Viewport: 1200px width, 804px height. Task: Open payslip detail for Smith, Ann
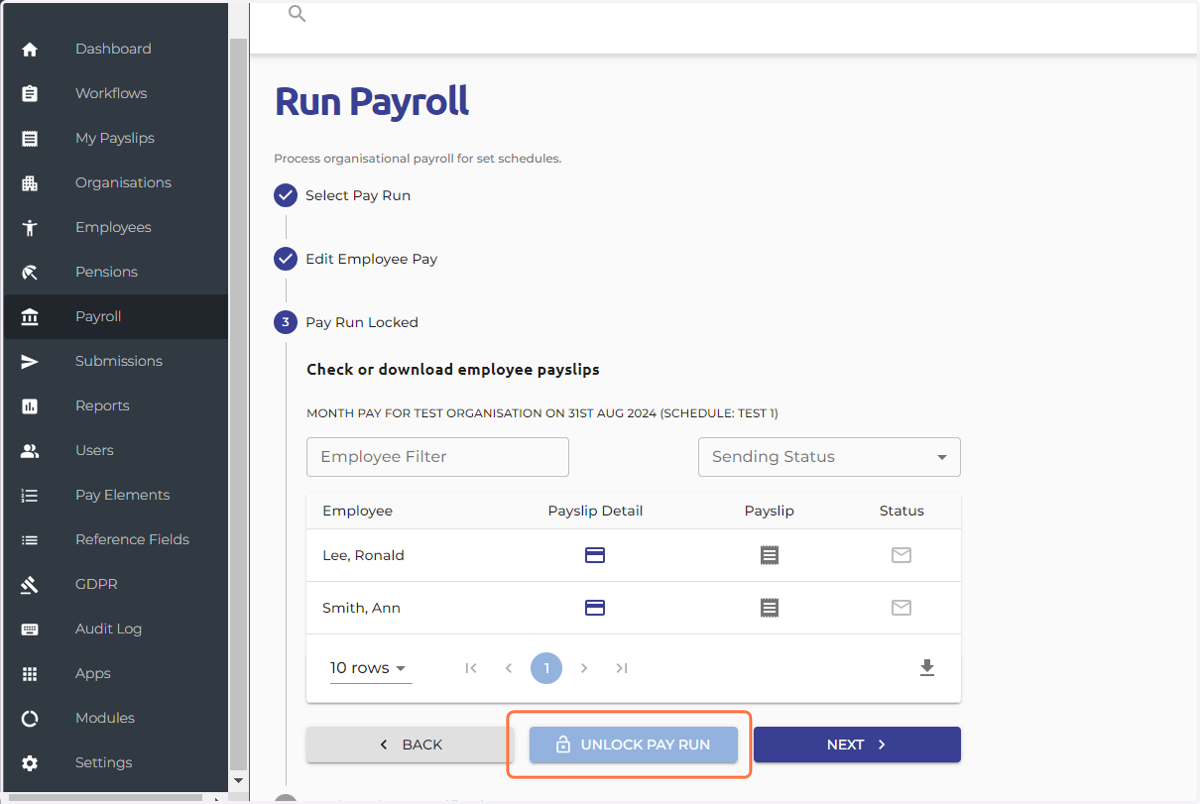[x=595, y=607]
